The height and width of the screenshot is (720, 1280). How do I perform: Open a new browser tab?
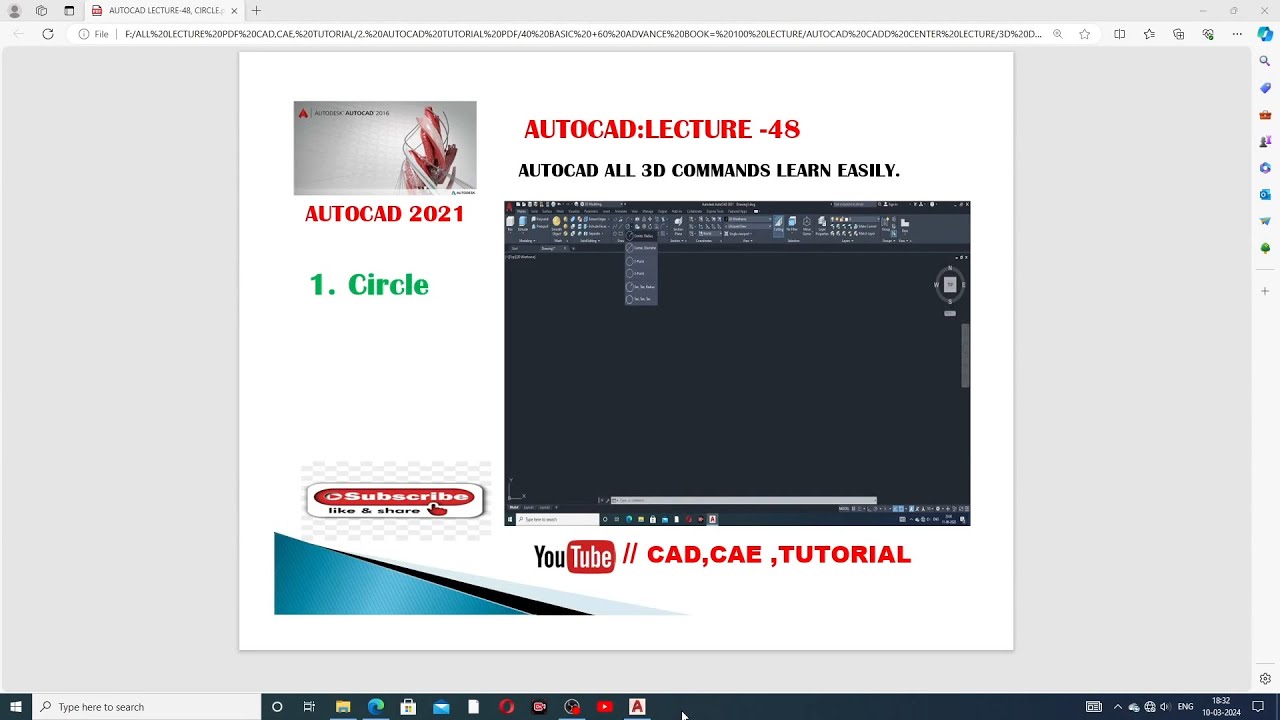(x=256, y=10)
